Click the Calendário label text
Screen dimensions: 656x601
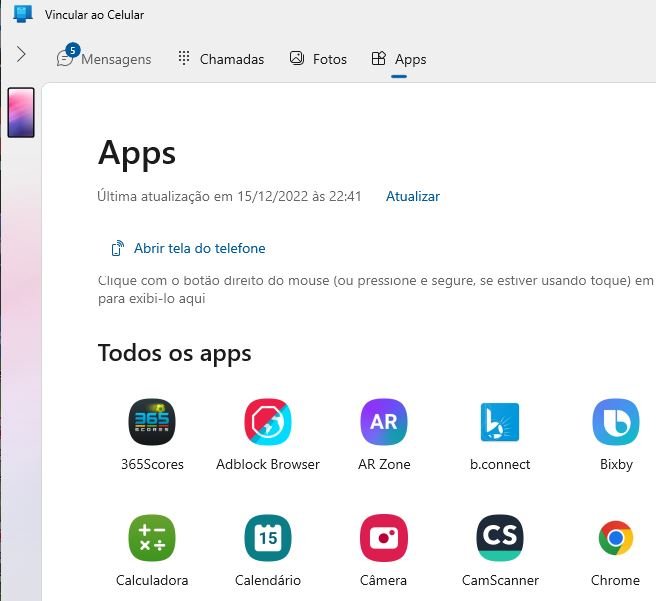pos(268,580)
